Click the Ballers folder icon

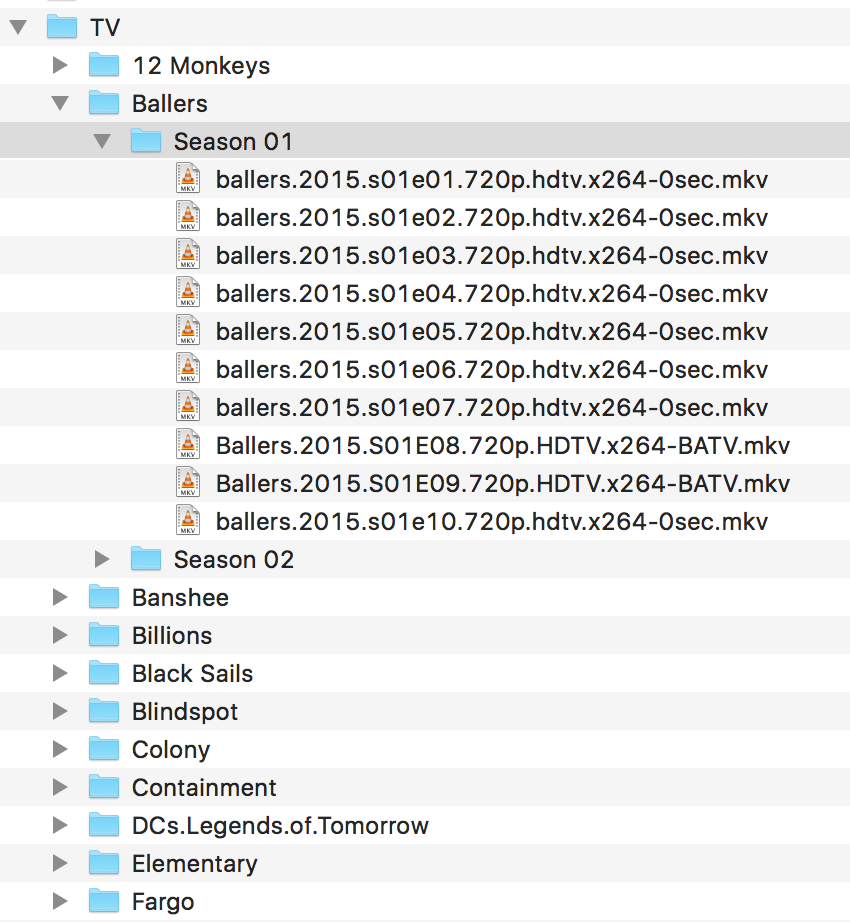pos(104,104)
